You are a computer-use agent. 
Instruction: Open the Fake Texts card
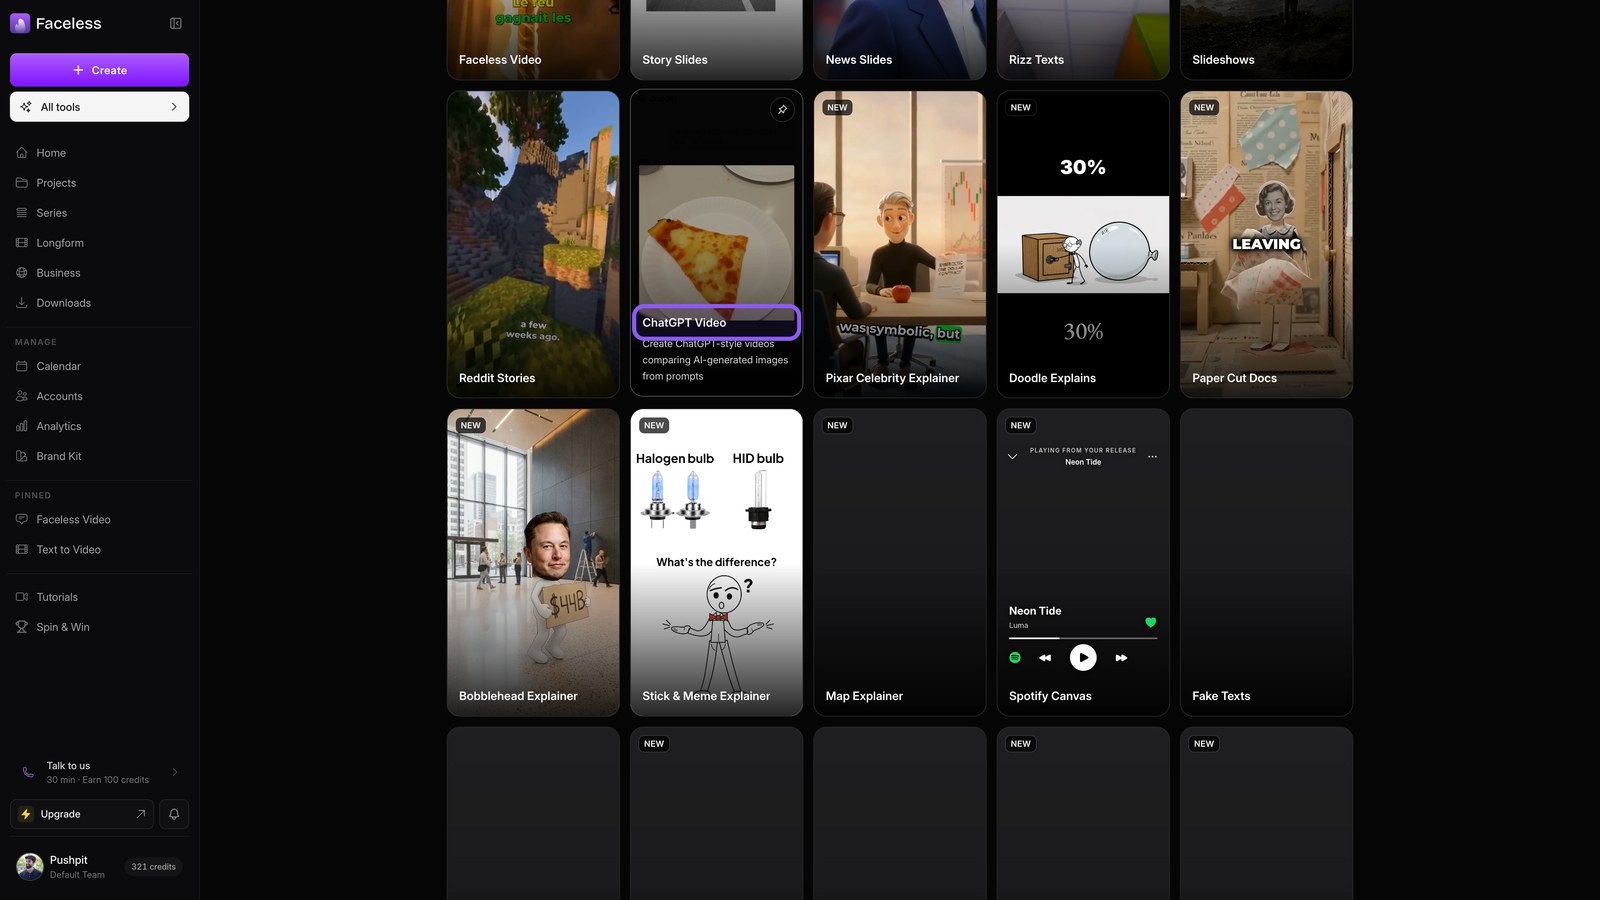click(x=1266, y=562)
